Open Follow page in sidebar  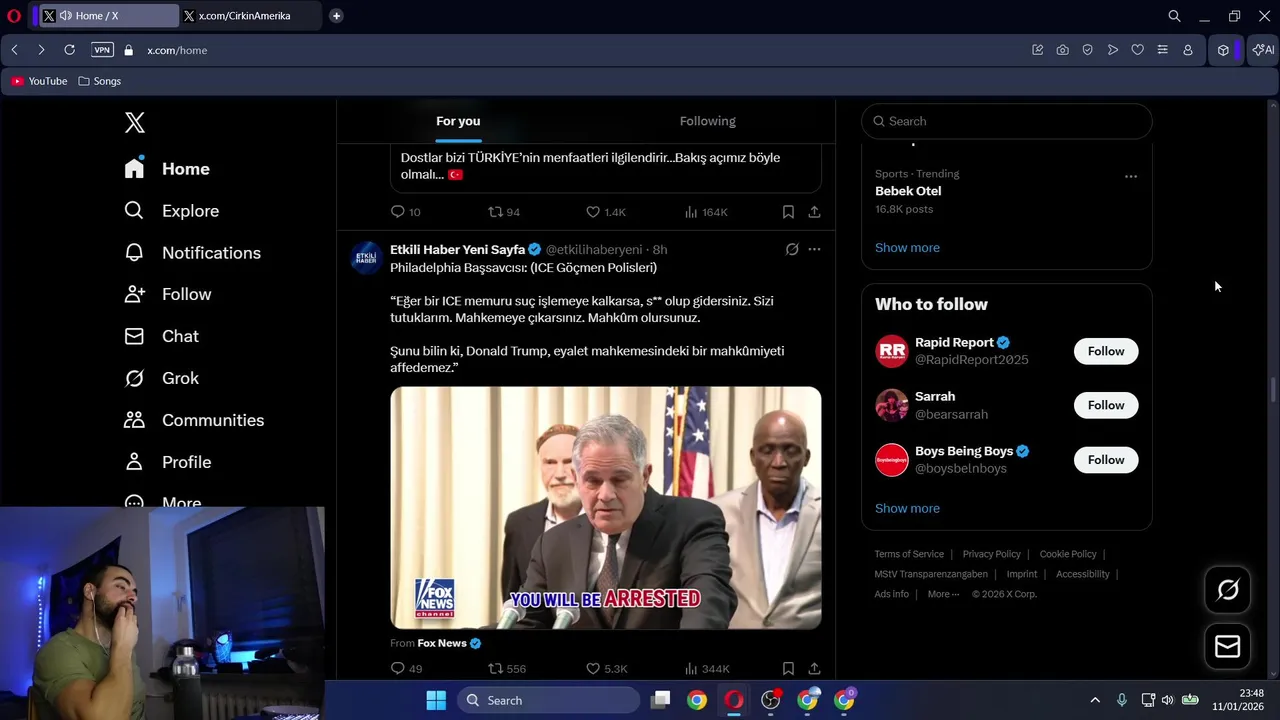[167, 294]
